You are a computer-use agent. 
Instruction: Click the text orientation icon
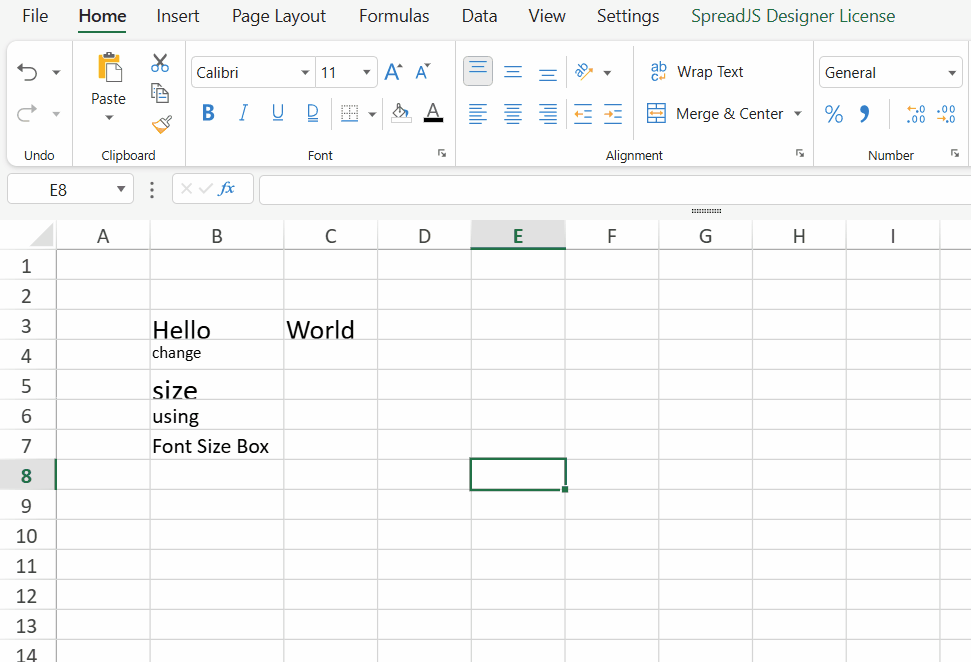[583, 72]
